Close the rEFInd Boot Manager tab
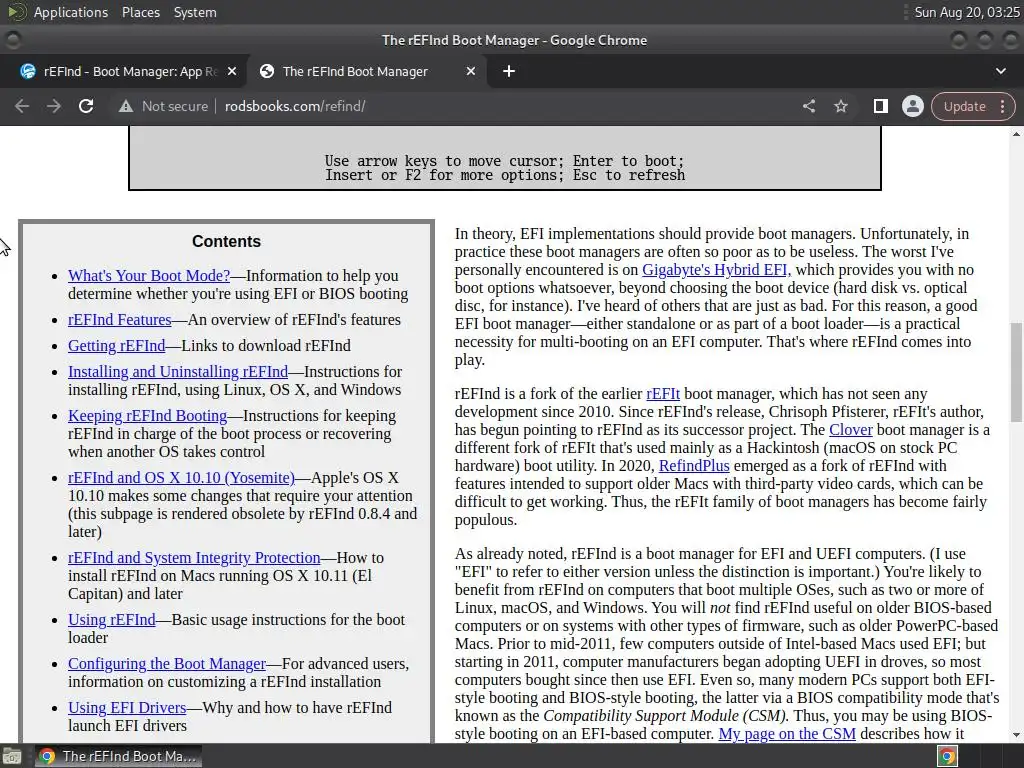 470,71
